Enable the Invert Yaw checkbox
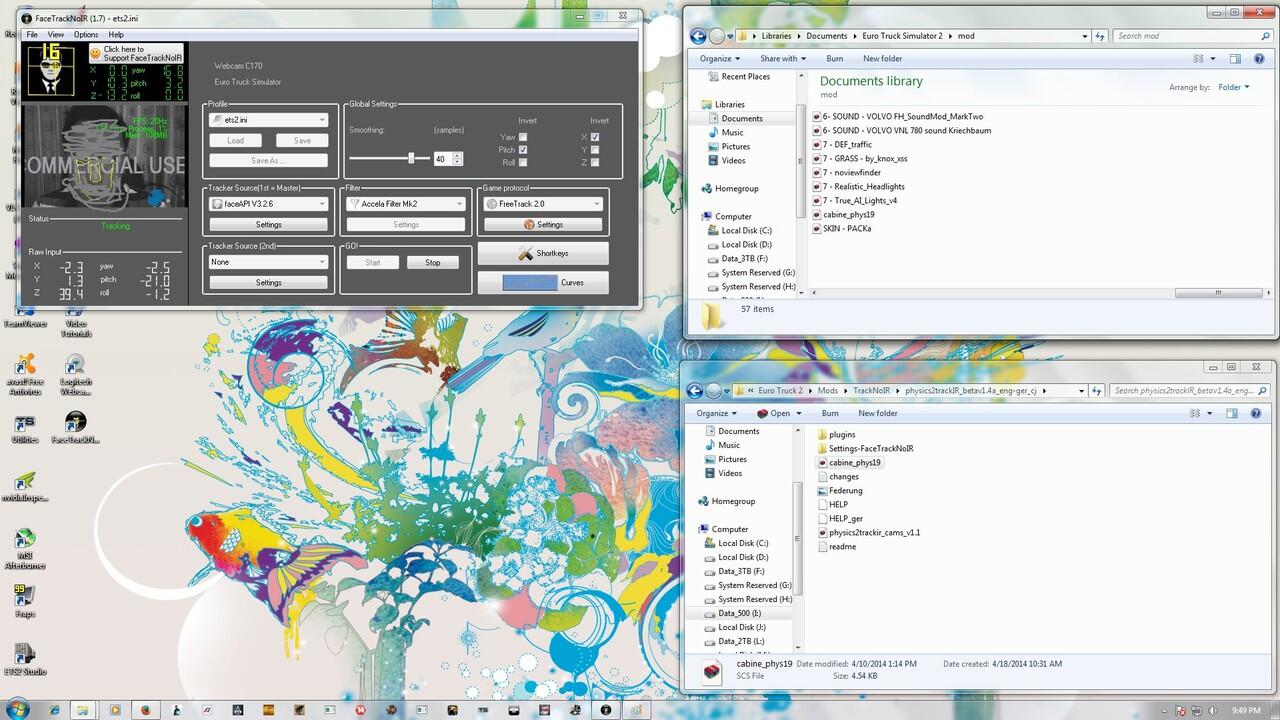The height and width of the screenshot is (720, 1280). click(522, 137)
